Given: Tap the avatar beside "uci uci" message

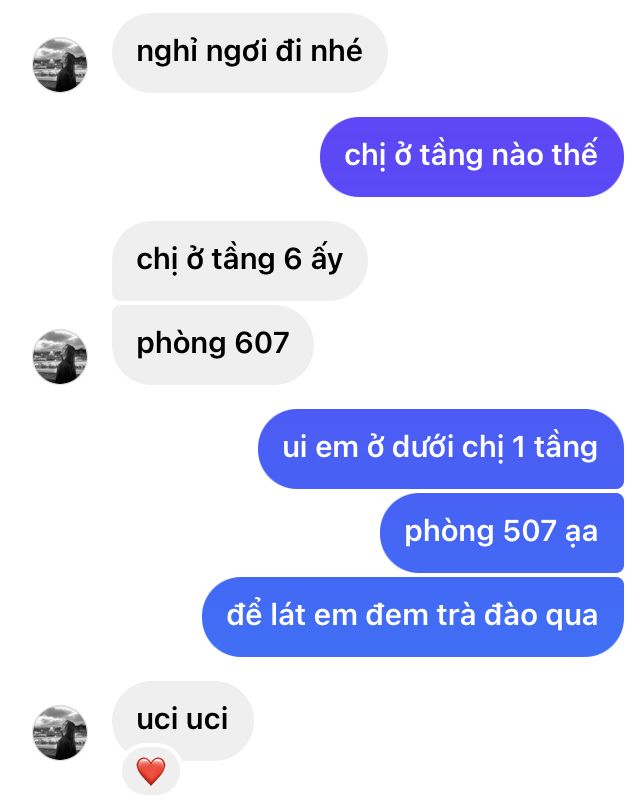Looking at the screenshot, I should coord(60,732).
